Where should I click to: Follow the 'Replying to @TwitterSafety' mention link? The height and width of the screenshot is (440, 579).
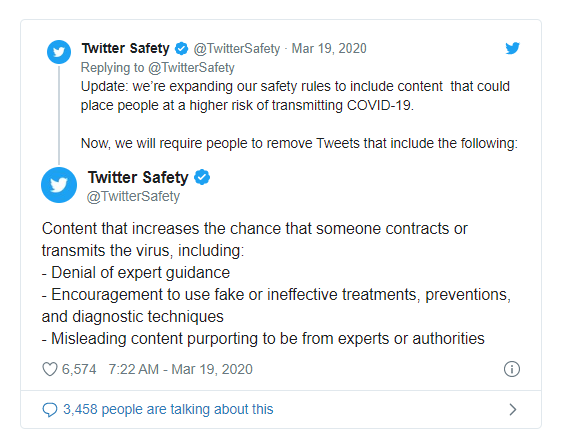191,68
